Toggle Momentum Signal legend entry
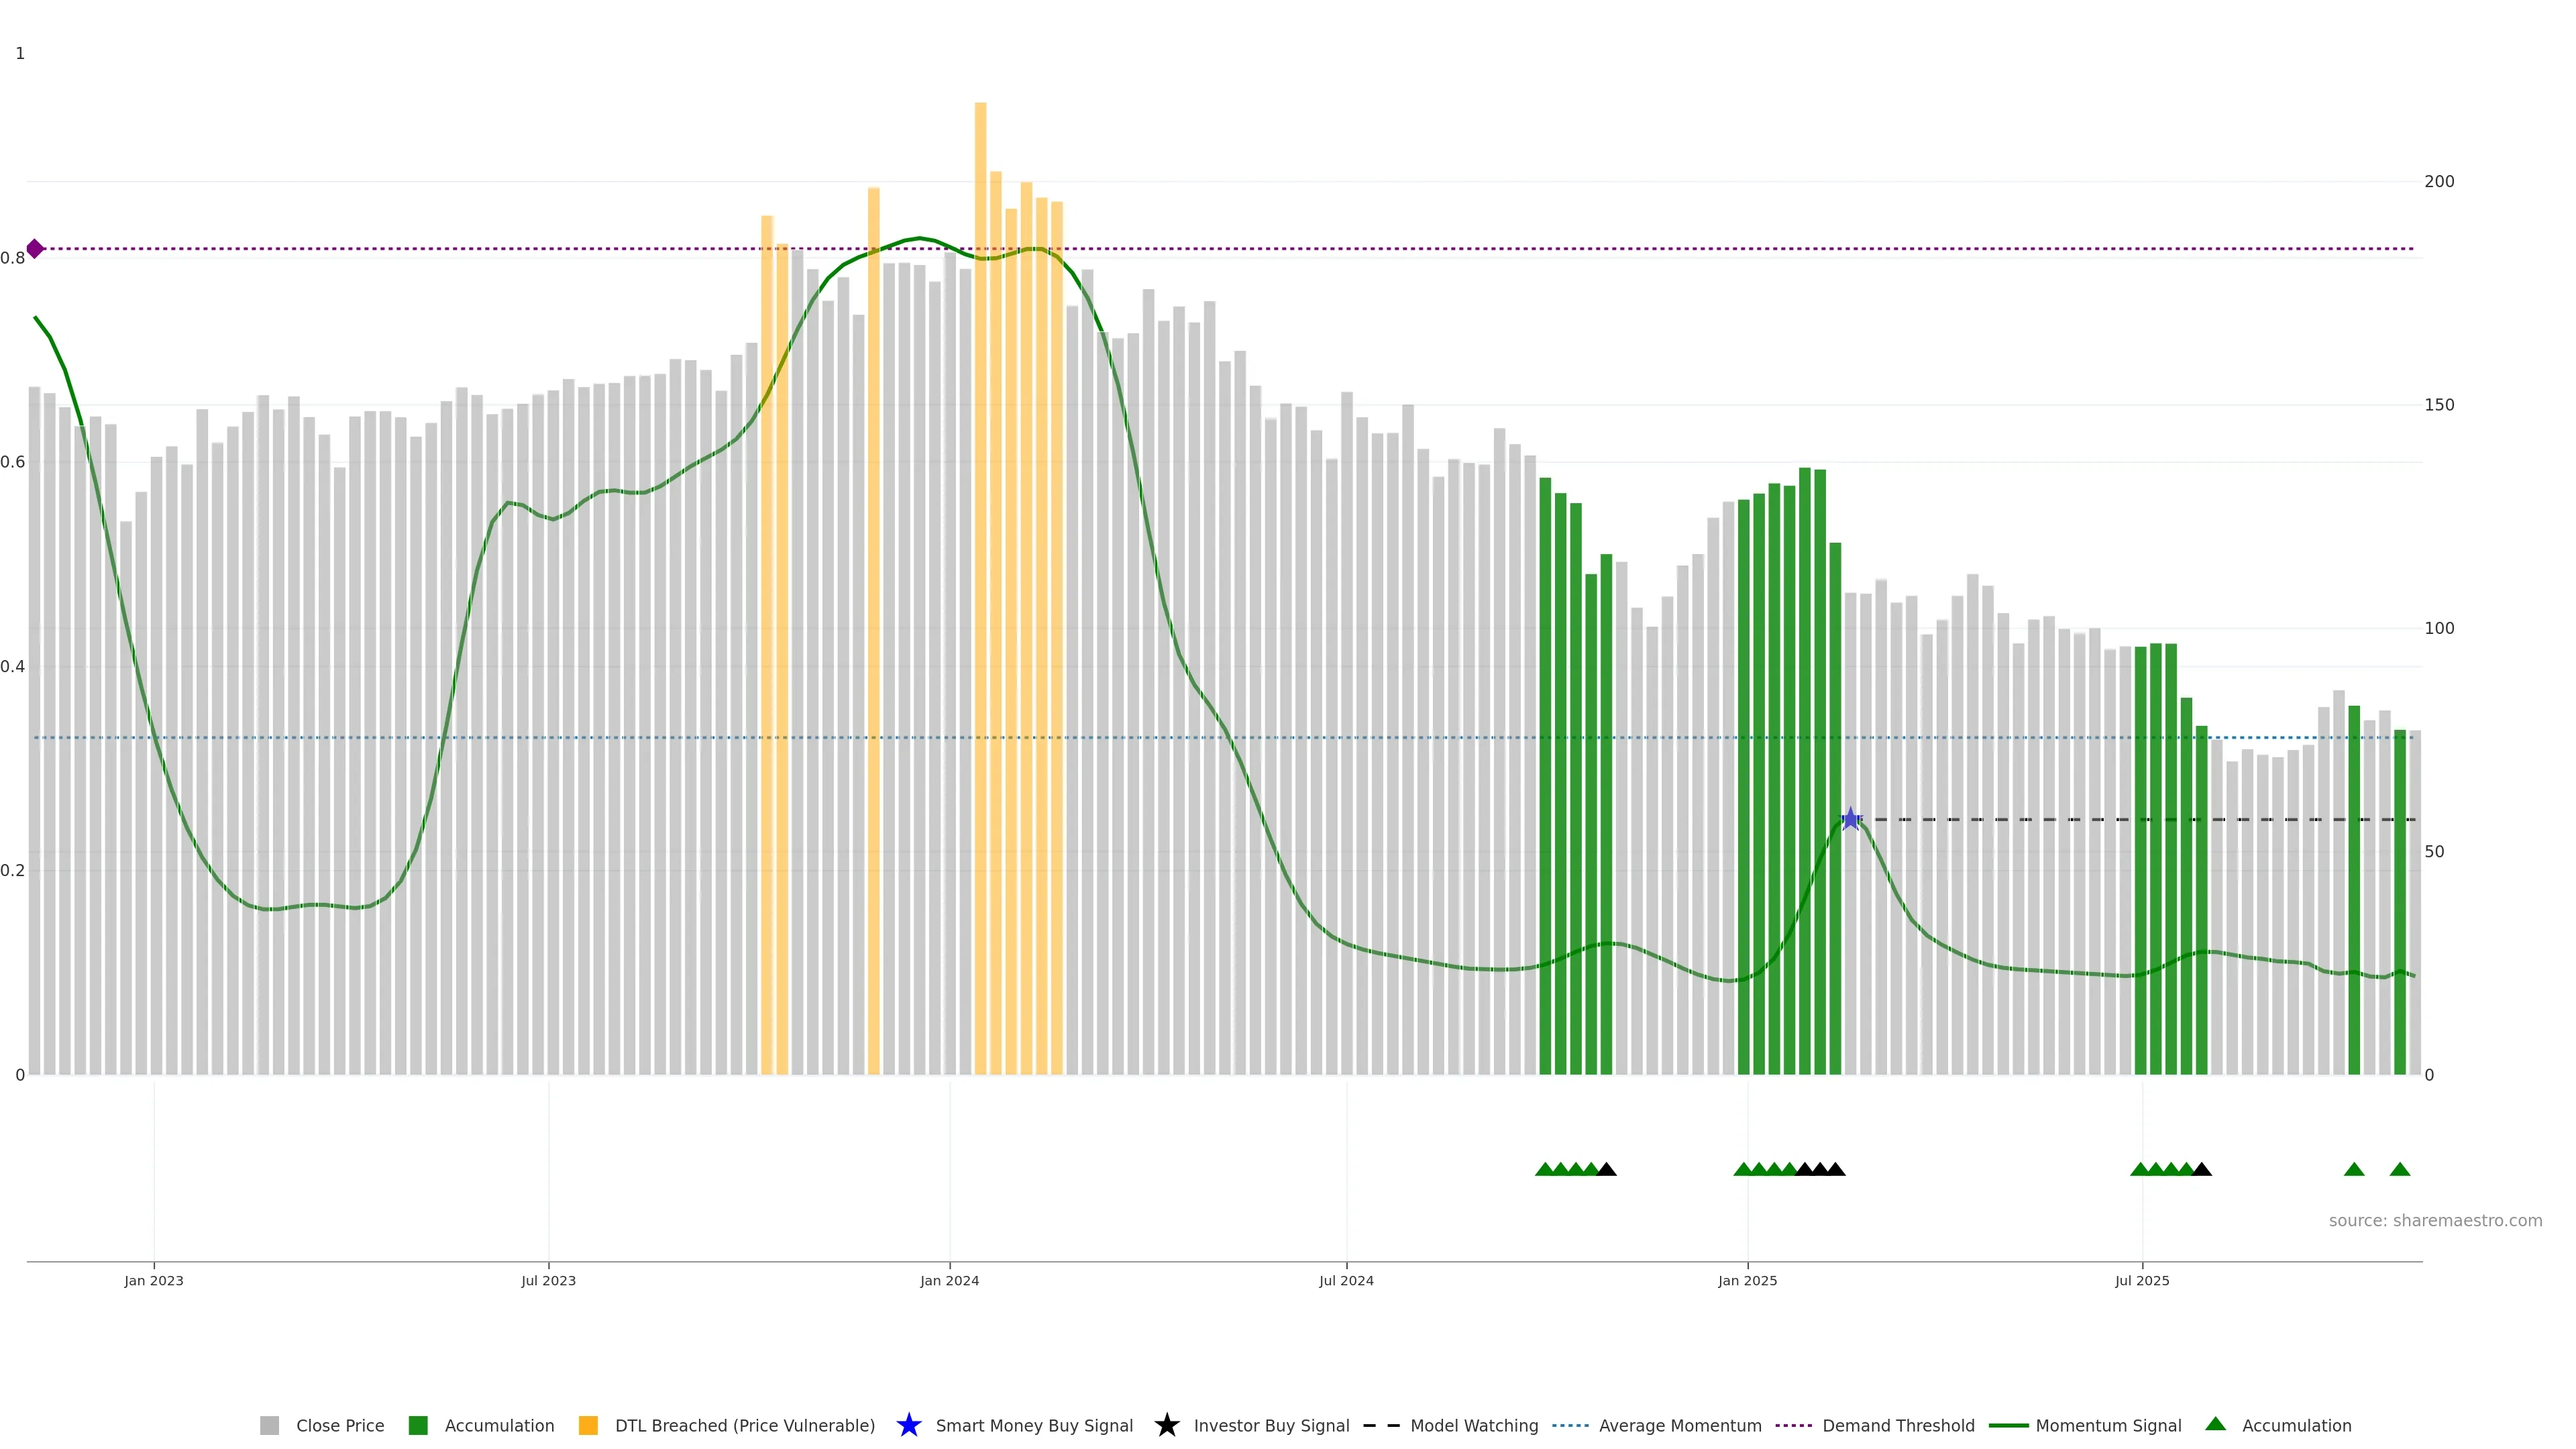This screenshot has height=1449, width=2576. point(2108,1425)
